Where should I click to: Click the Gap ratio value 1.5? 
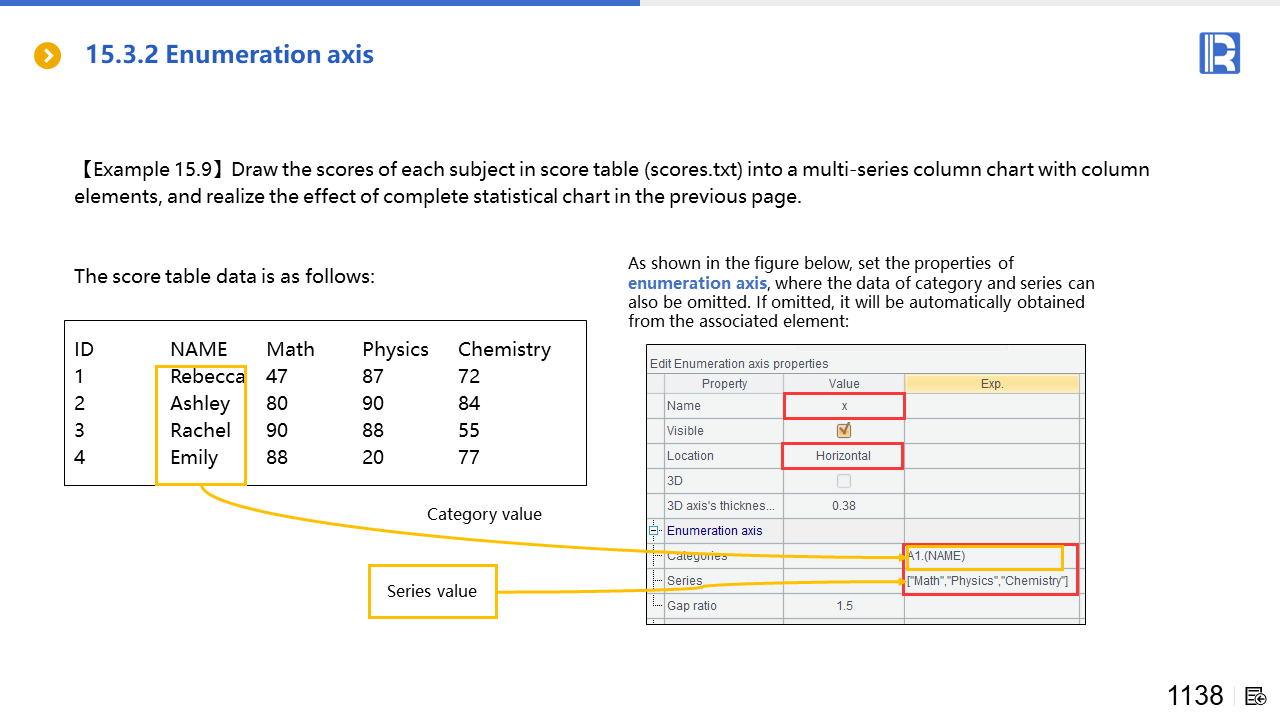[844, 606]
